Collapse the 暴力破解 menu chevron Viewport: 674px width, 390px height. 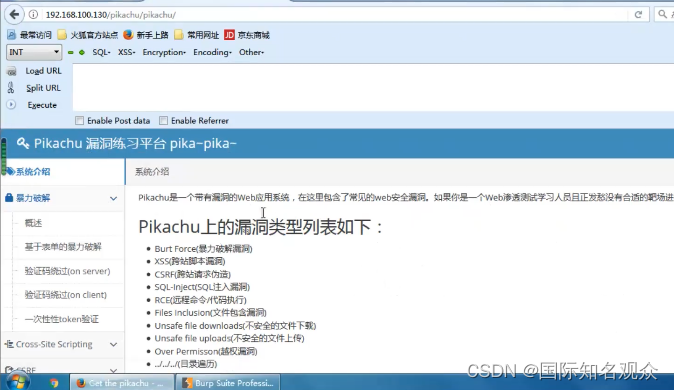click(113, 199)
